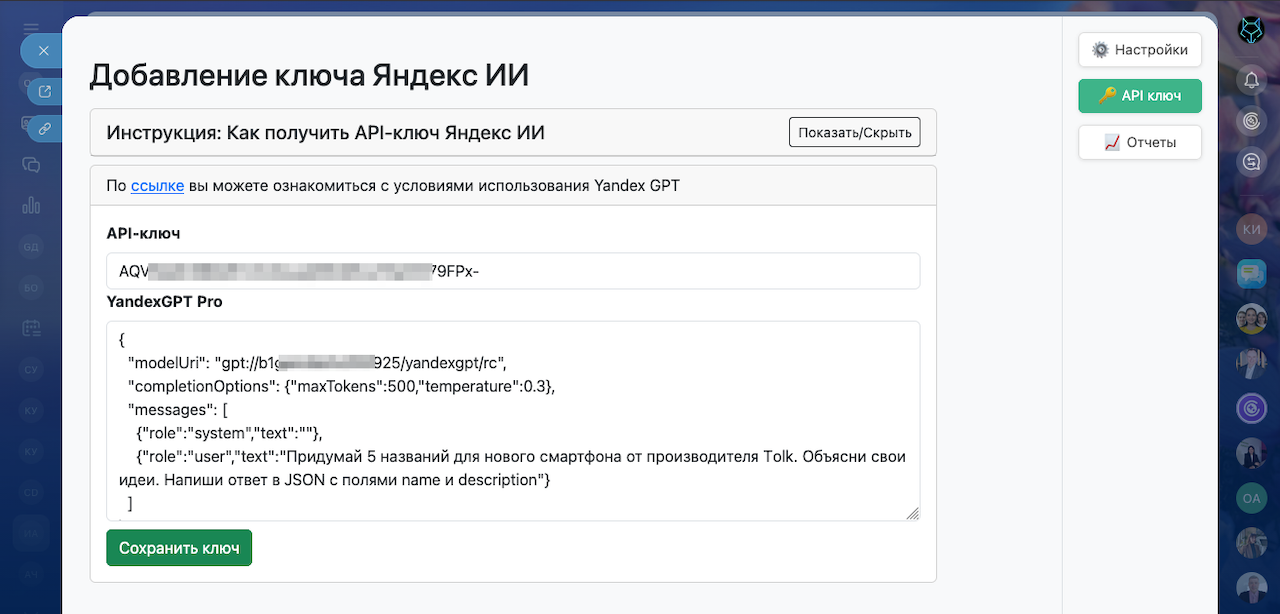The height and width of the screenshot is (614, 1280).
Task: Open the green message bubble chat
Action: [x=1251, y=273]
